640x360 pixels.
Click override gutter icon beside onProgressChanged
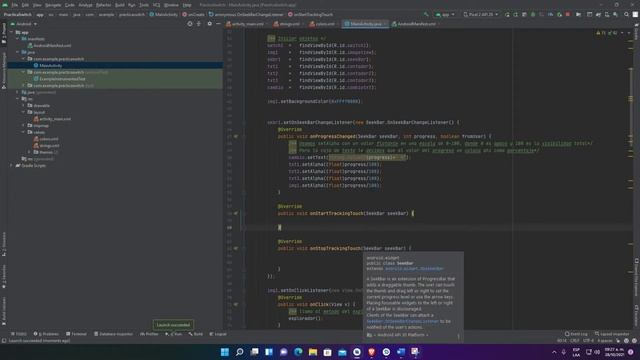pyautogui.click(x=236, y=136)
